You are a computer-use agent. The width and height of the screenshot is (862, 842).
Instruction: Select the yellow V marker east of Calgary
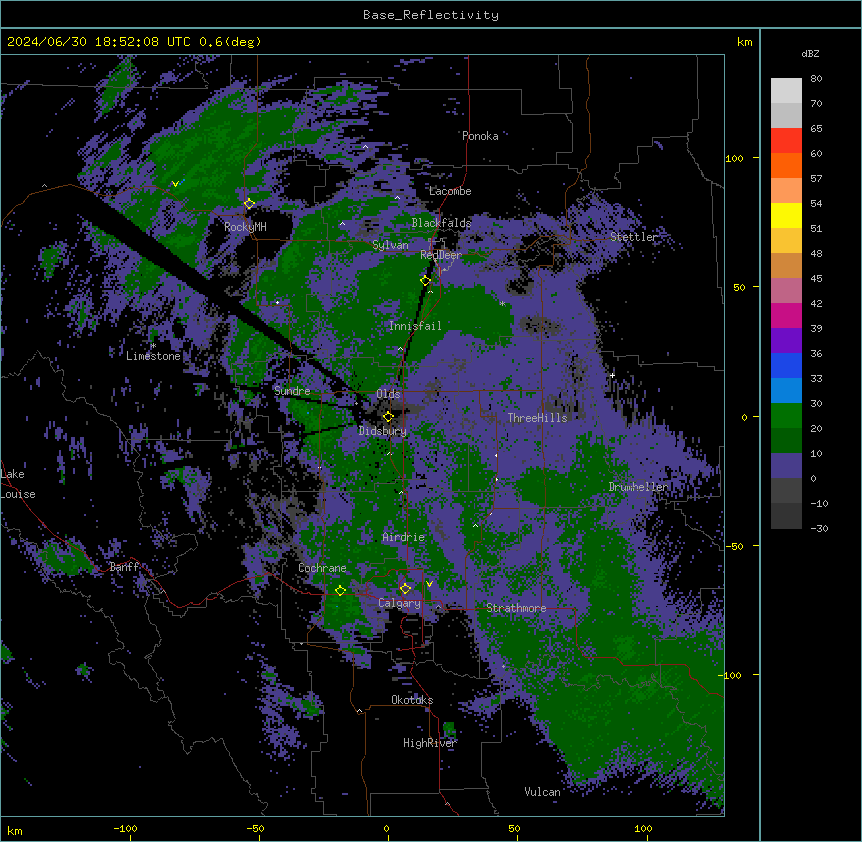coord(429,584)
